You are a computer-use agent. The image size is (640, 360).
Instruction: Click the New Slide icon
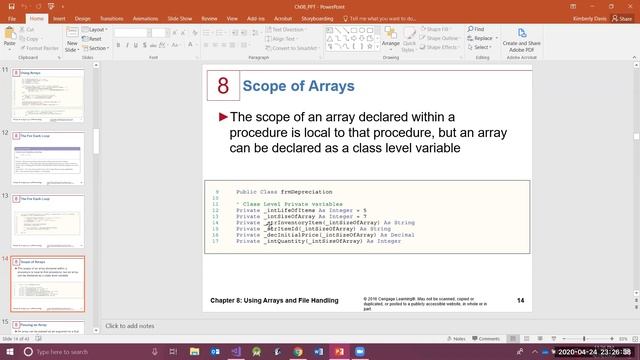72,33
